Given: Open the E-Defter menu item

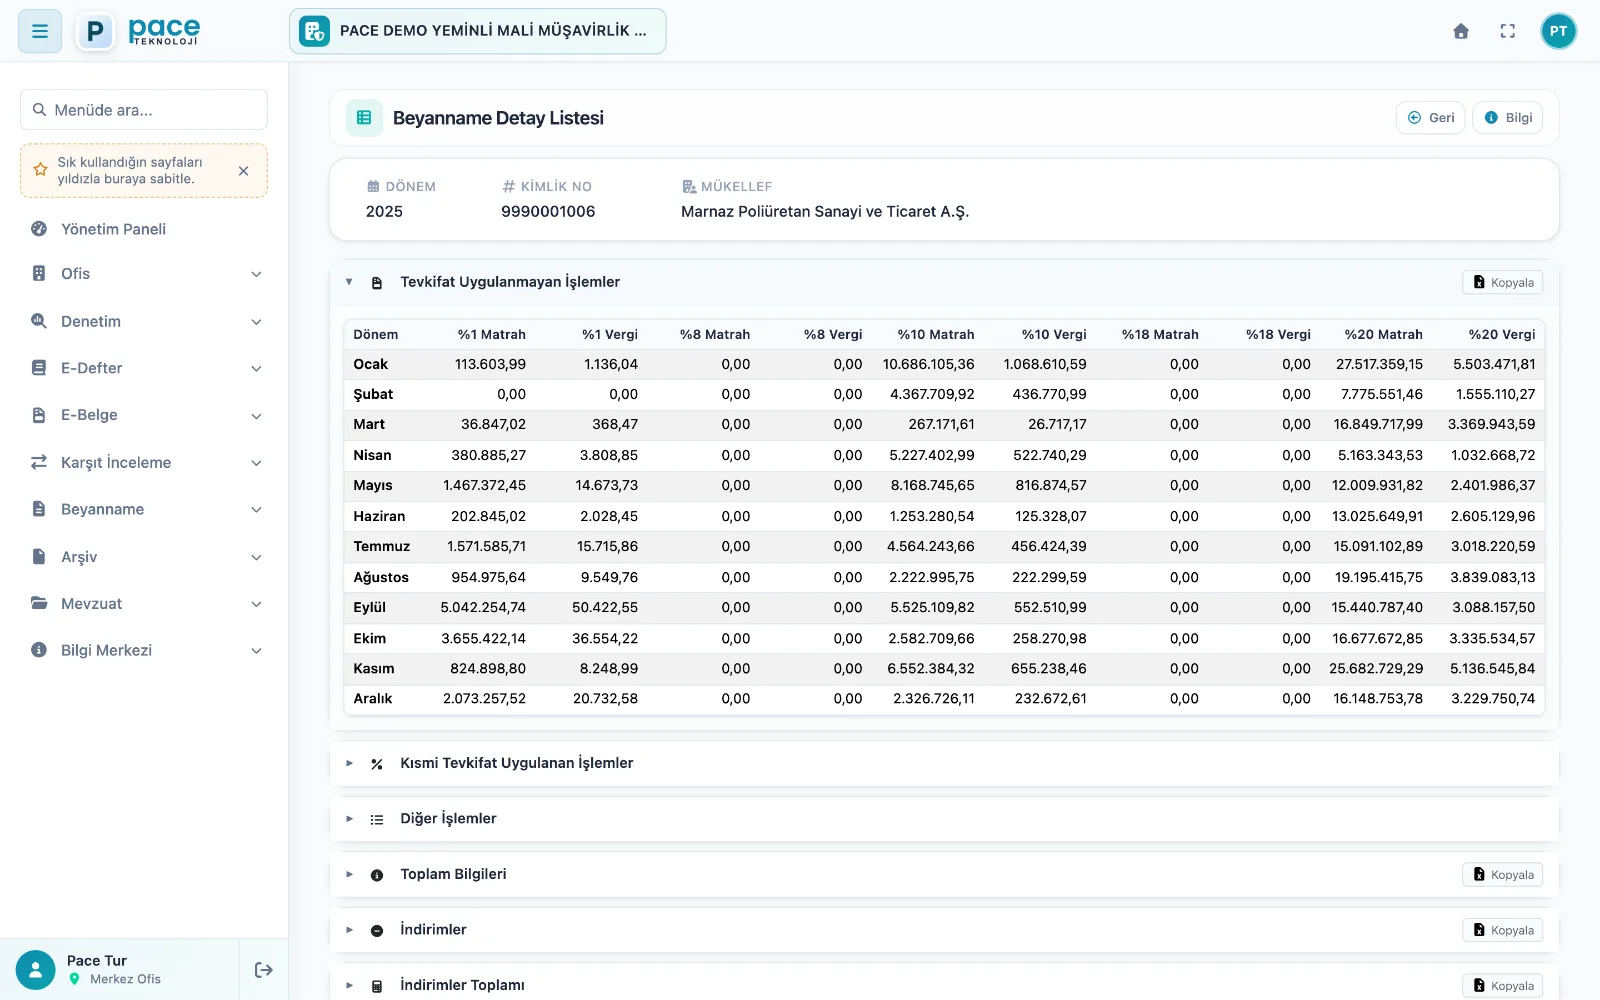Looking at the screenshot, I should pyautogui.click(x=144, y=368).
